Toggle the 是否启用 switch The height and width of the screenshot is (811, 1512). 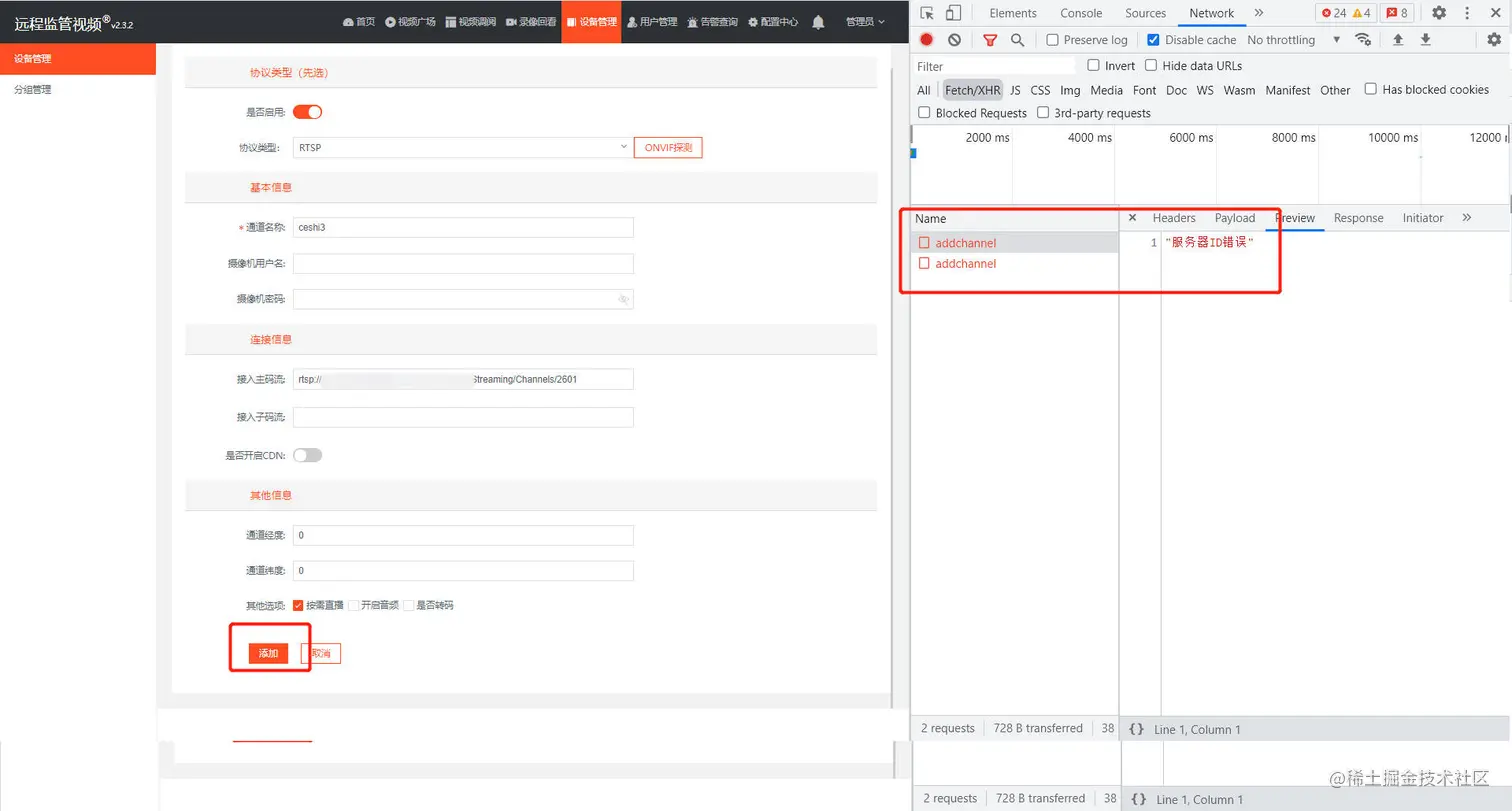(307, 112)
